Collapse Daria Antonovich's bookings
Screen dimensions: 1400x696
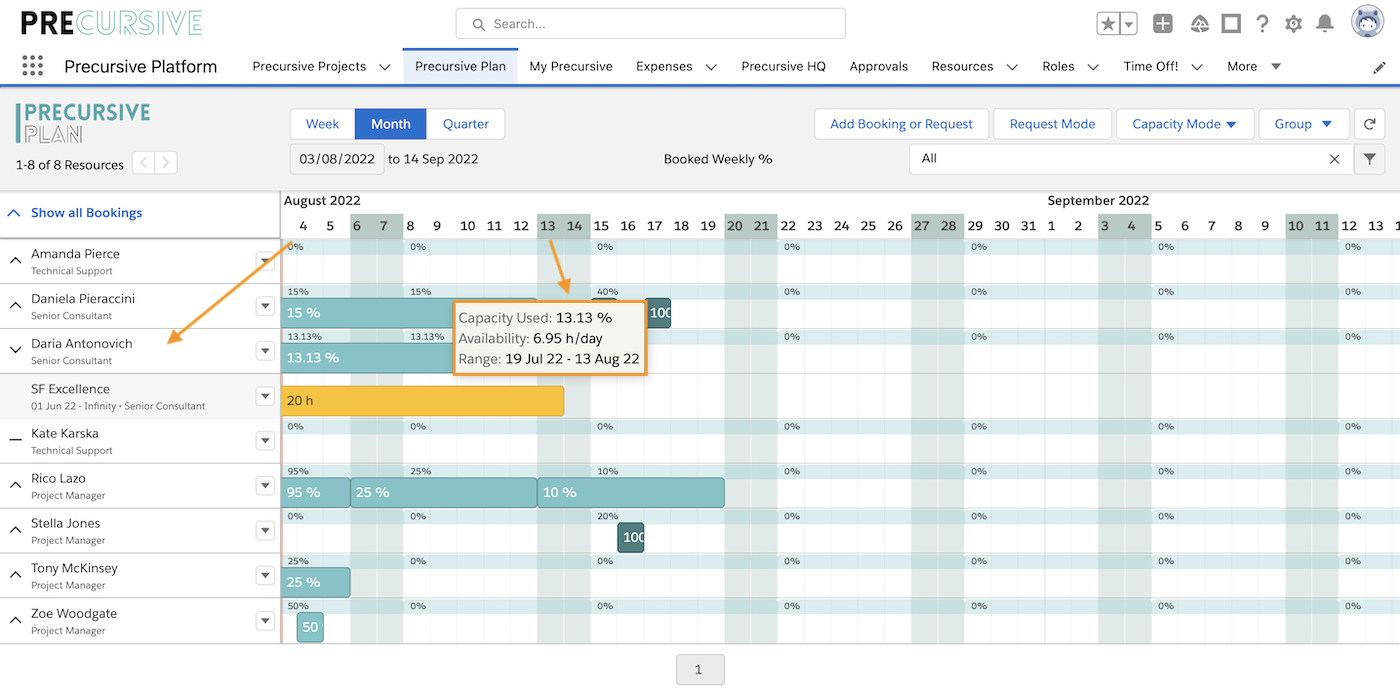pyautogui.click(x=15, y=350)
